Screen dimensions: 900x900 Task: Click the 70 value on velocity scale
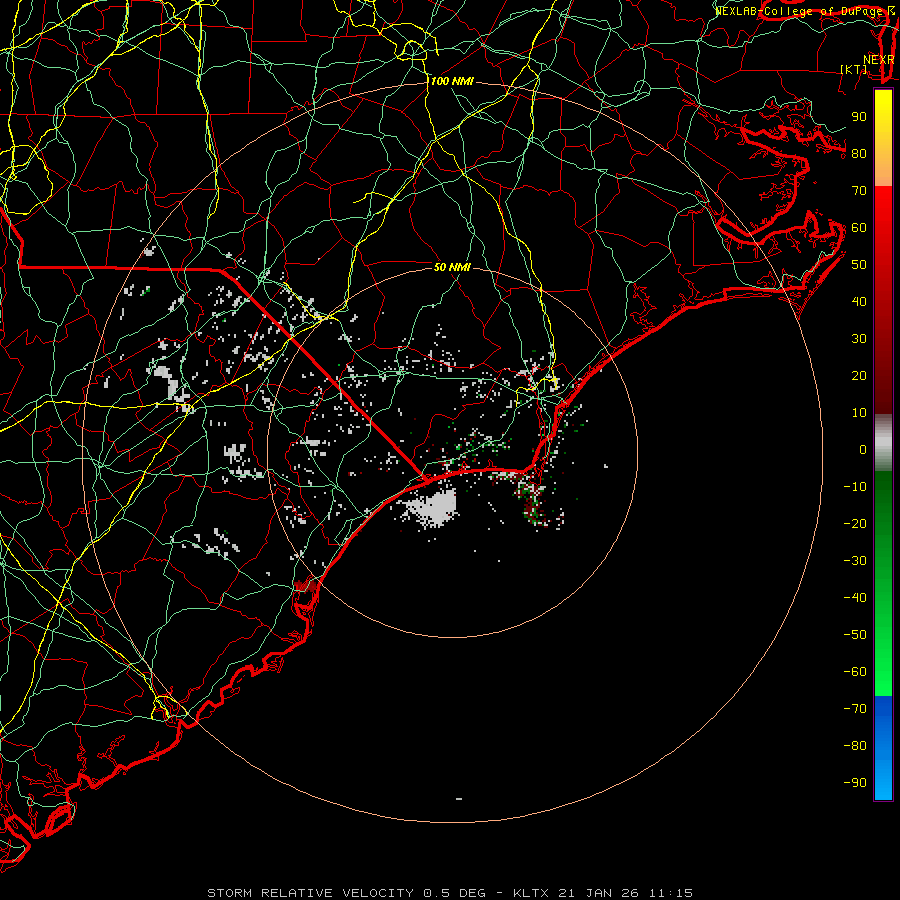click(859, 191)
